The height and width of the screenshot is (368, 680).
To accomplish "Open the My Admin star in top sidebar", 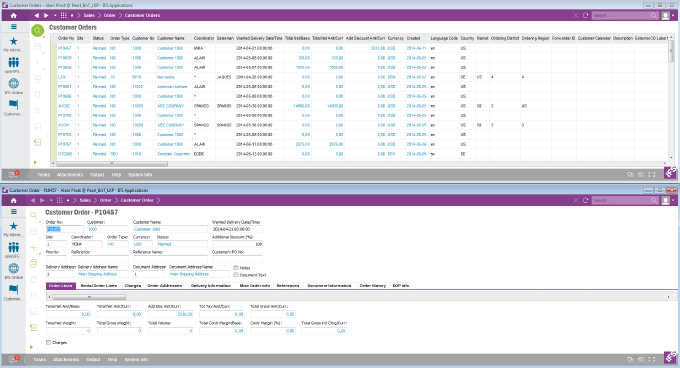I will click(13, 42).
